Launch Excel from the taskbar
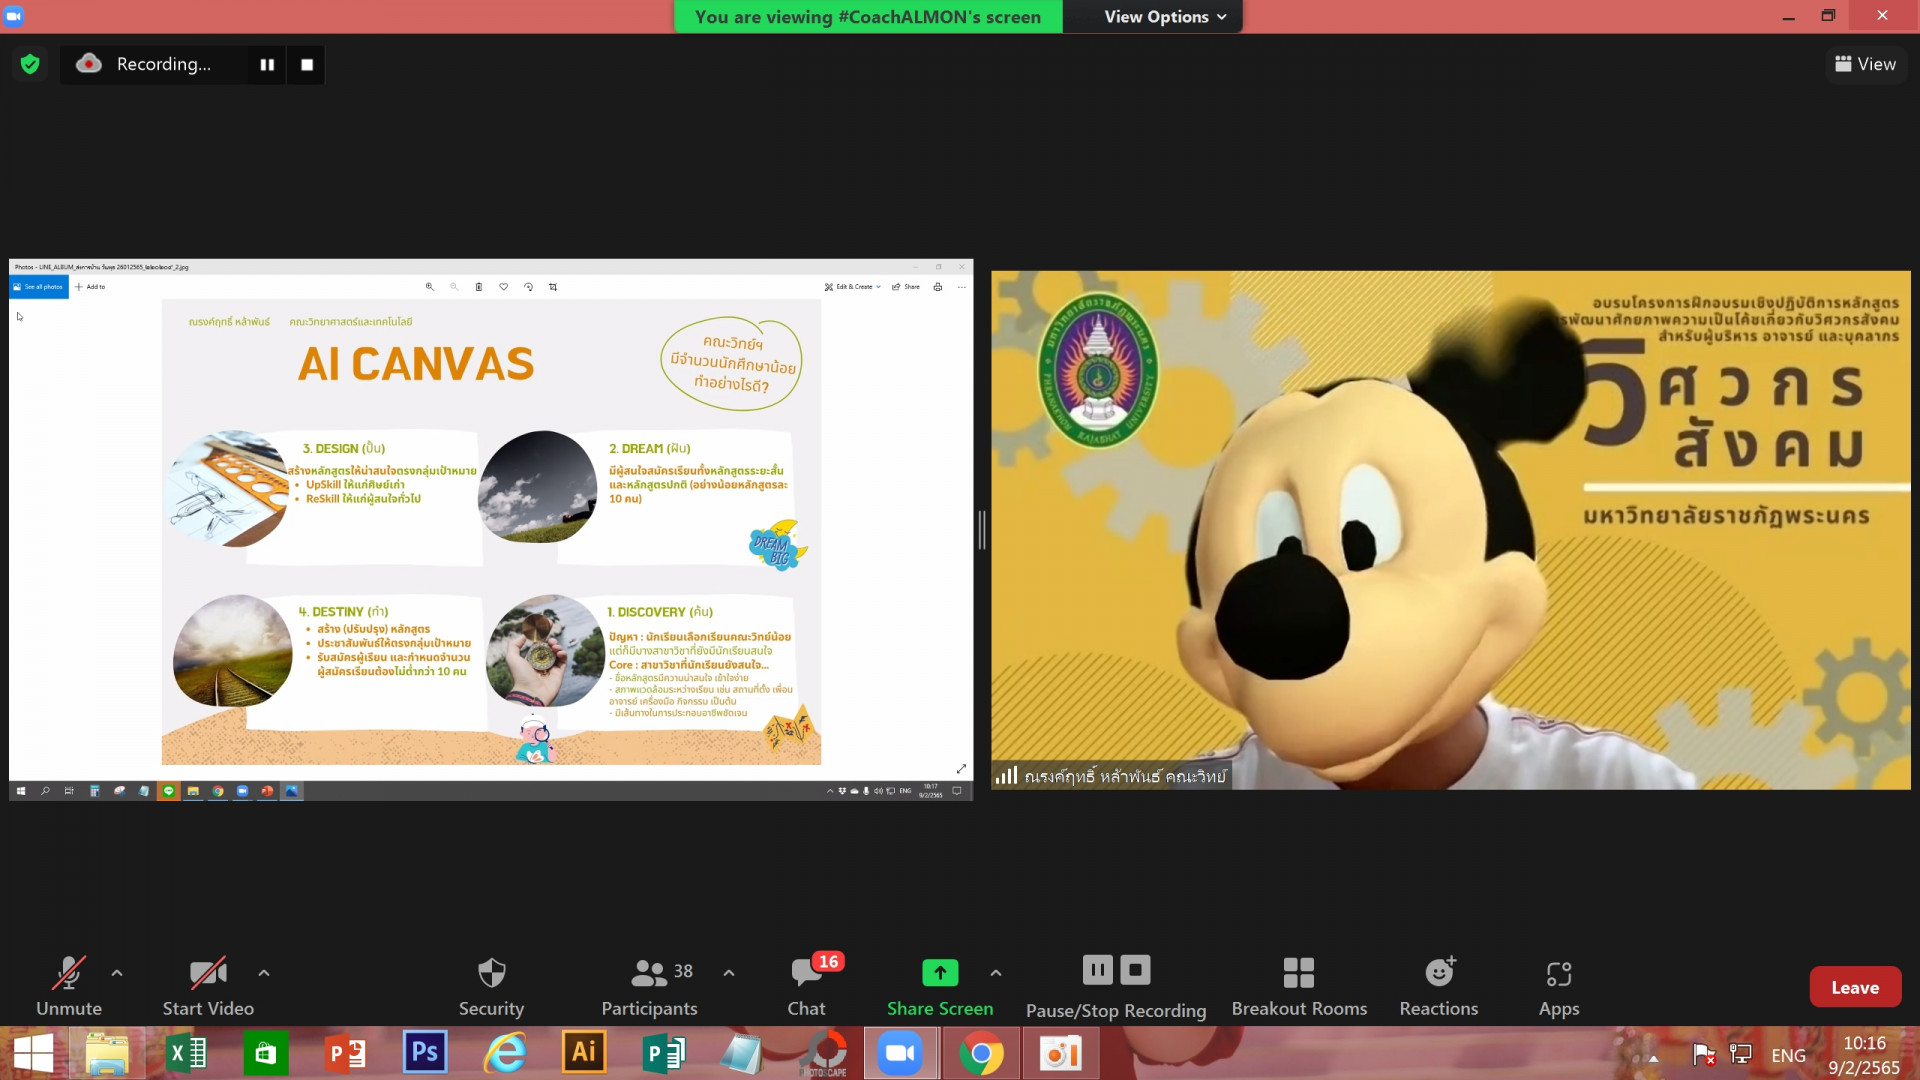 tap(187, 1053)
